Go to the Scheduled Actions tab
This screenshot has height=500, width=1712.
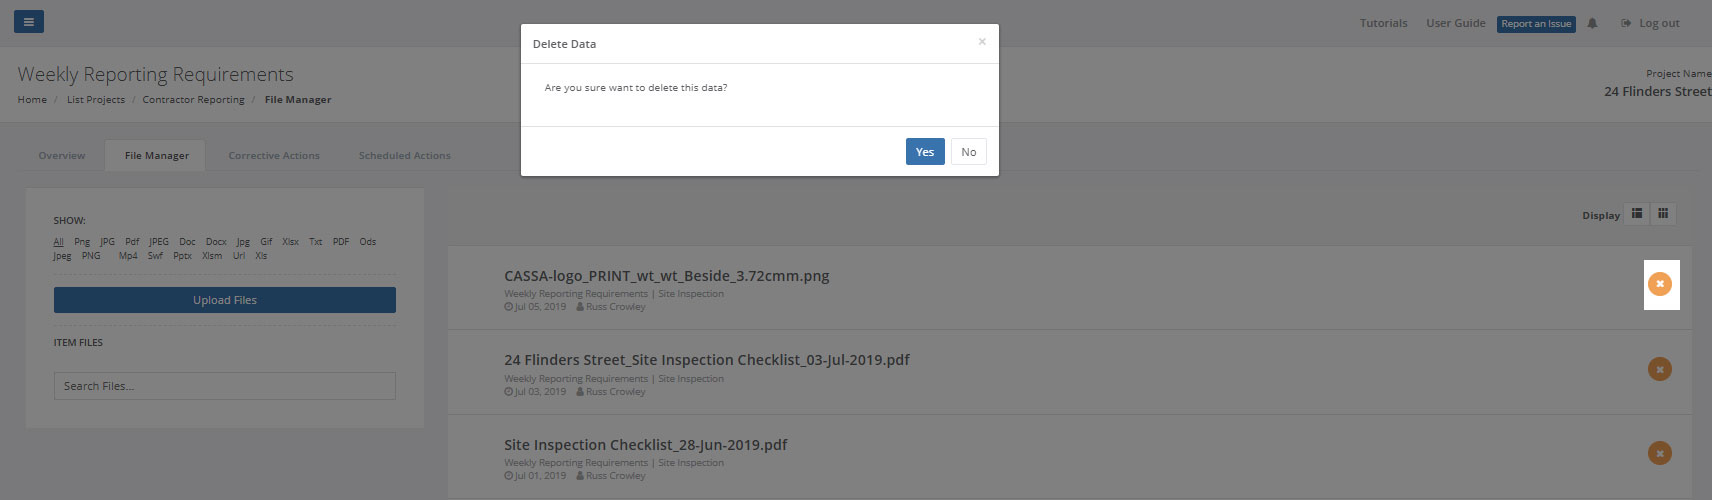tap(405, 156)
